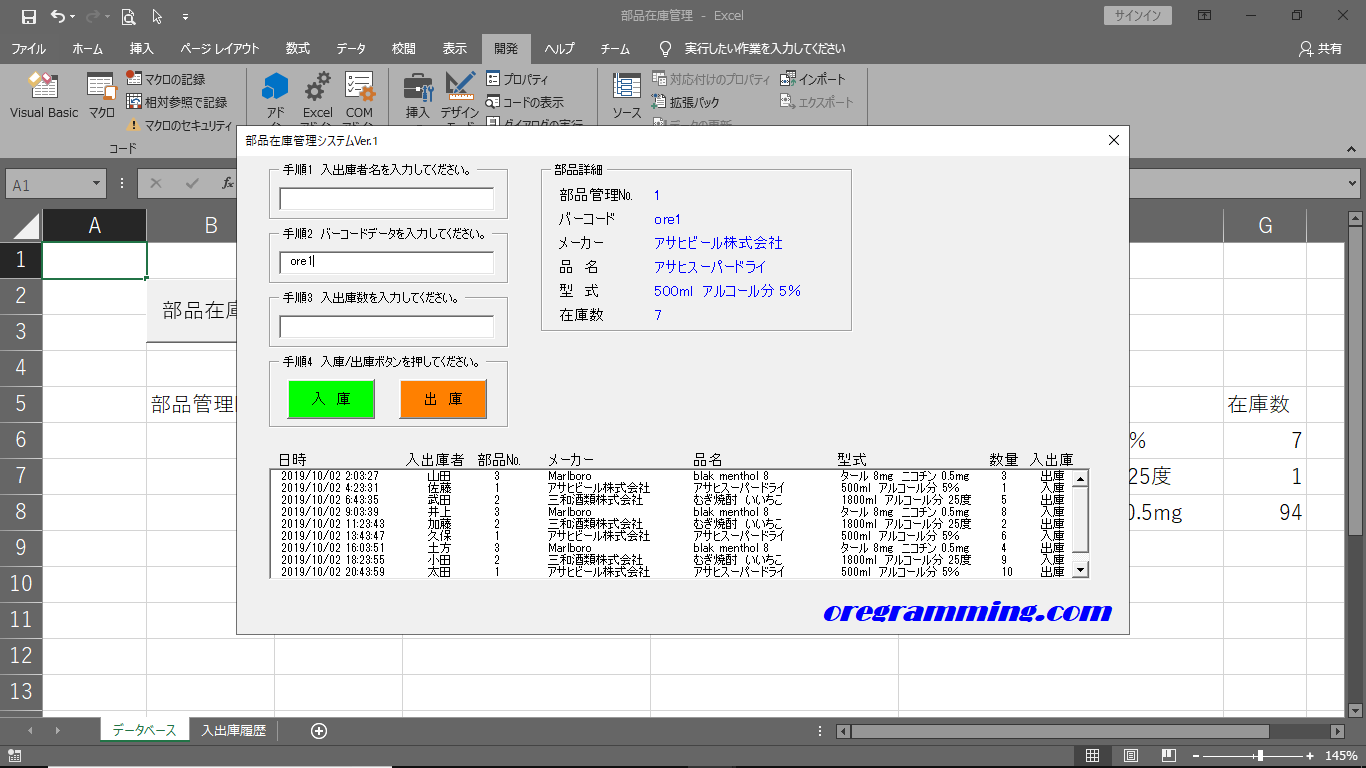Open Insert controls (挿入) dropdown
This screenshot has width=1366, height=768.
click(418, 97)
